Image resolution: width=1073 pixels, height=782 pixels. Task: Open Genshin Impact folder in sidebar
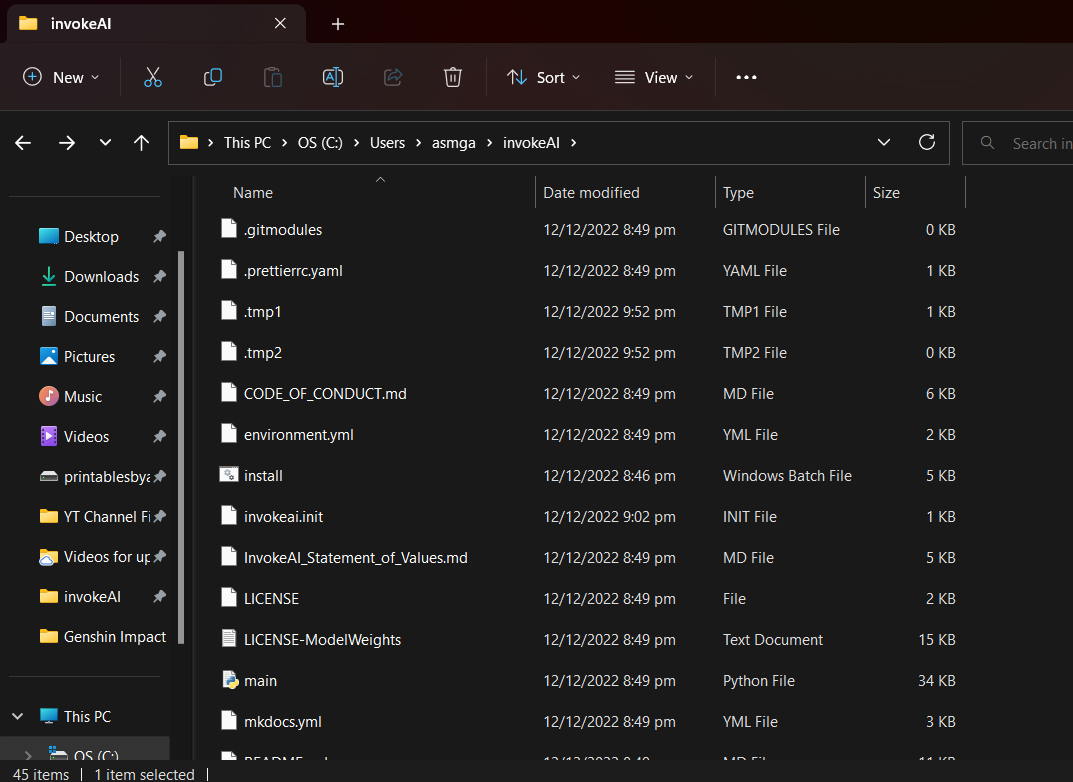pos(103,637)
